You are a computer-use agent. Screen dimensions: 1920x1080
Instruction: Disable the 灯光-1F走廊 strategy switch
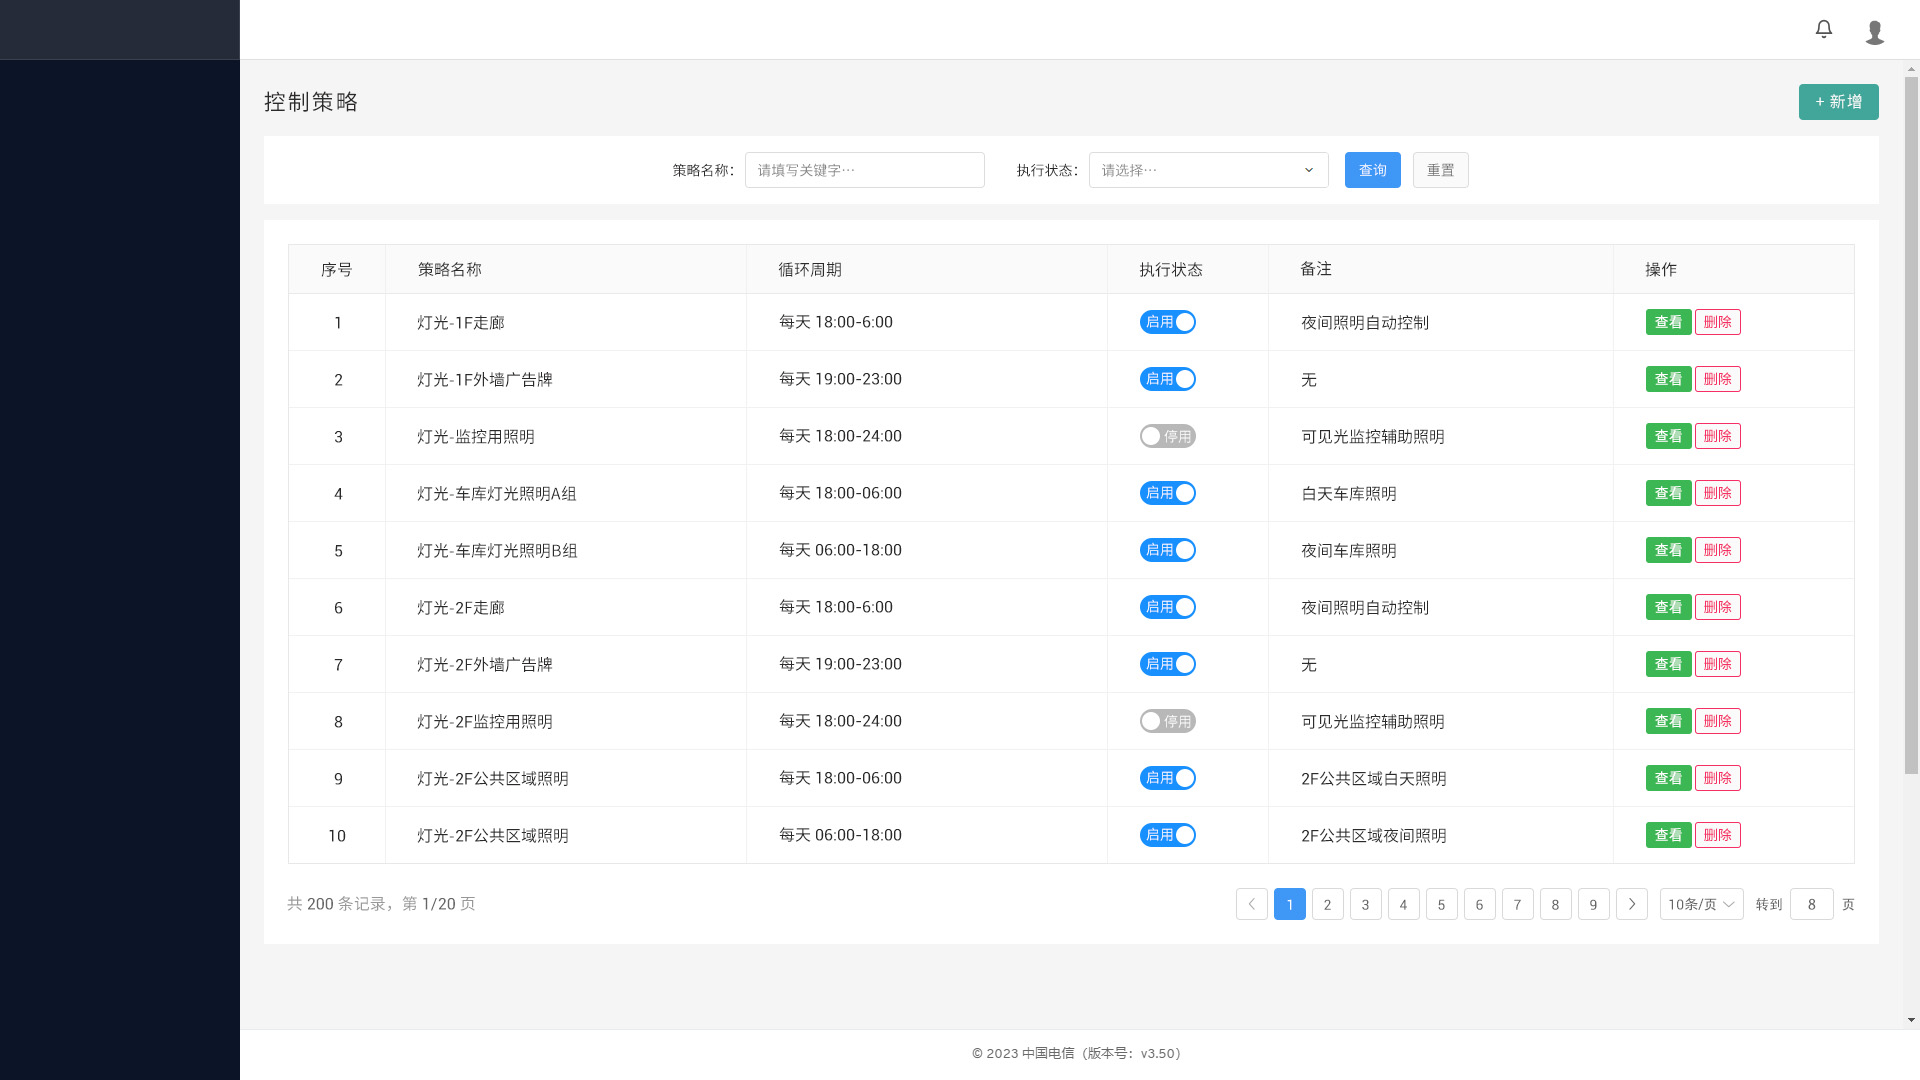point(1167,322)
